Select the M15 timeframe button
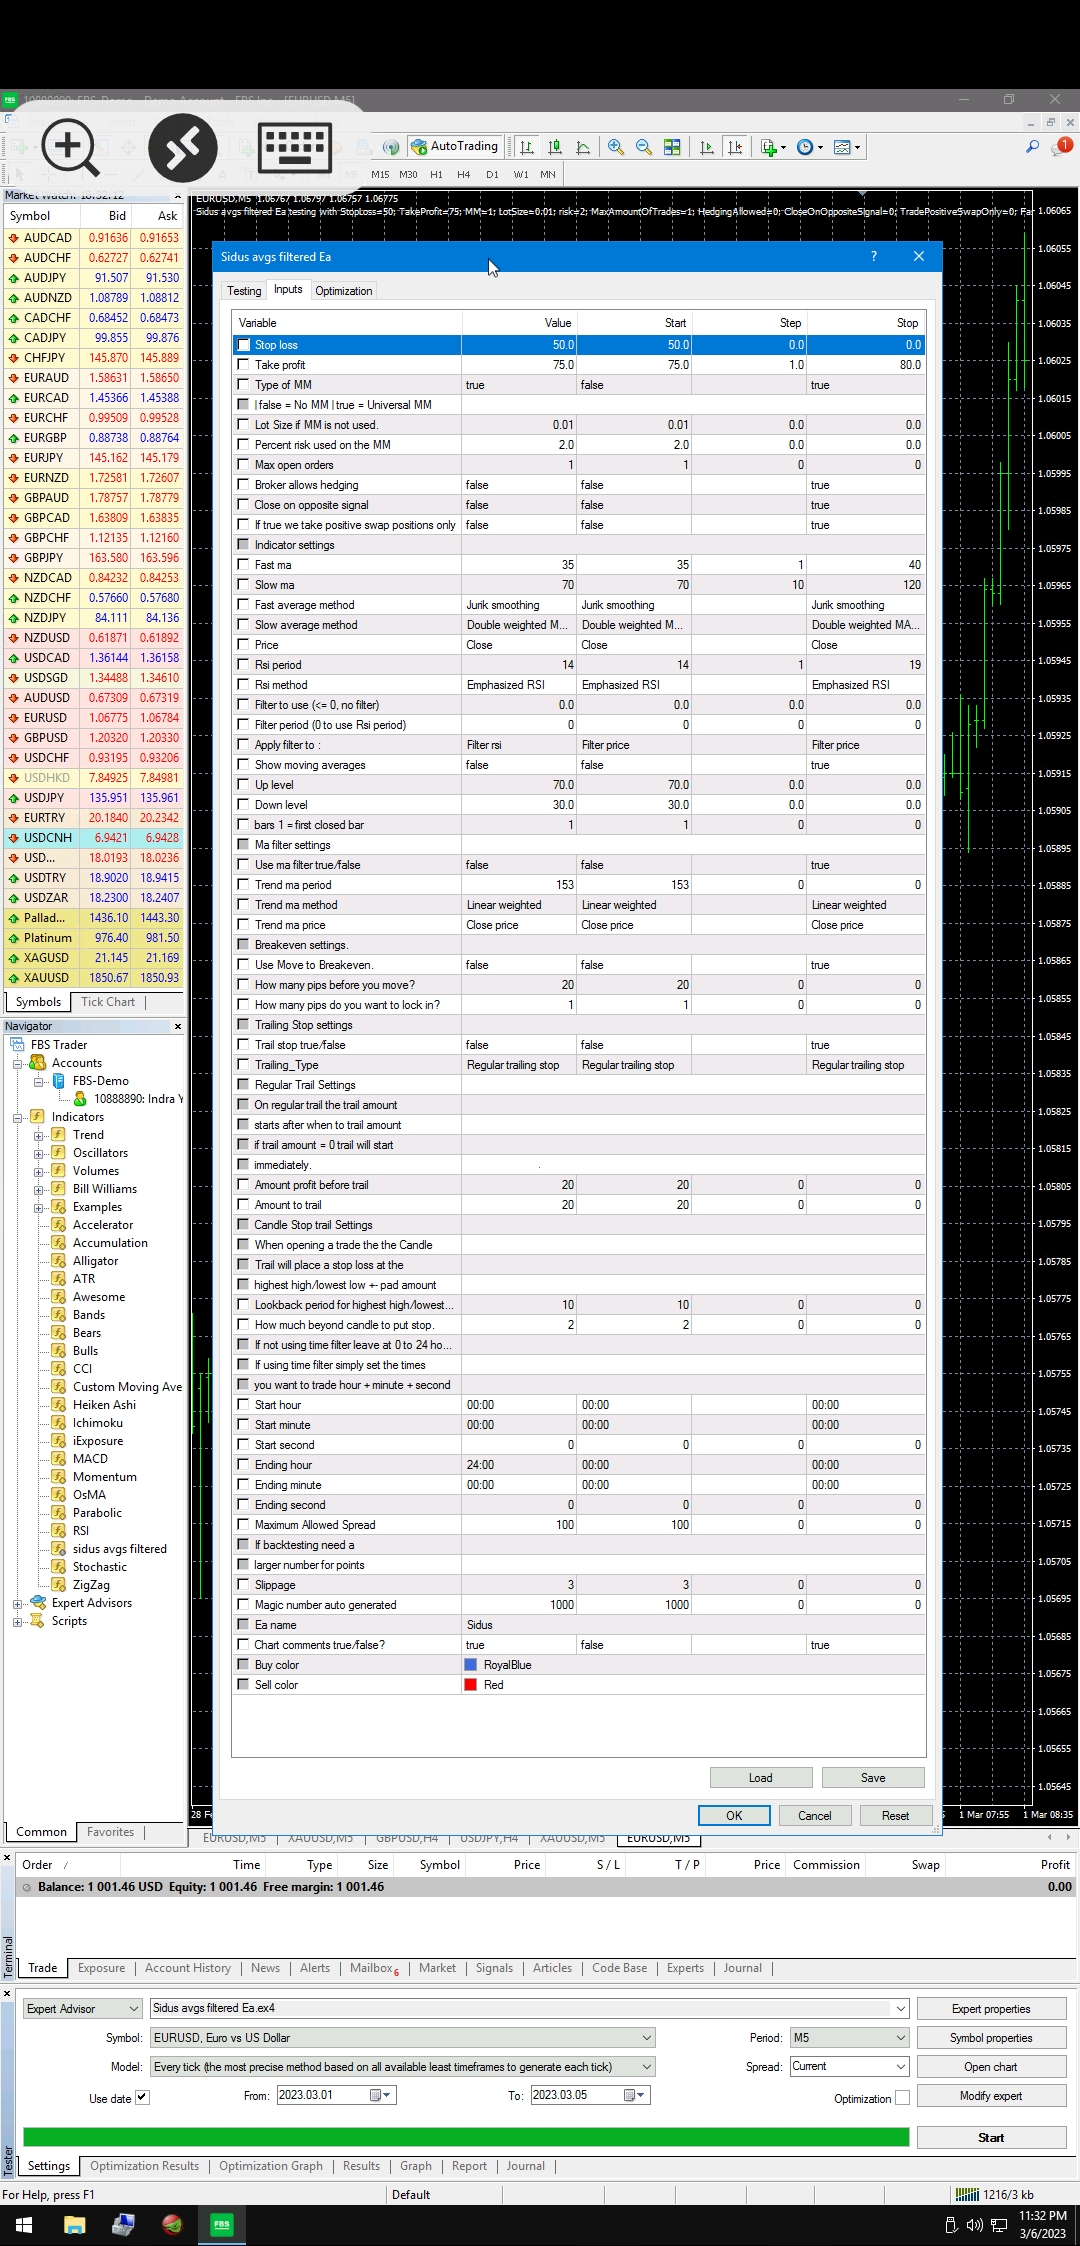The image size is (1080, 2246). click(380, 174)
